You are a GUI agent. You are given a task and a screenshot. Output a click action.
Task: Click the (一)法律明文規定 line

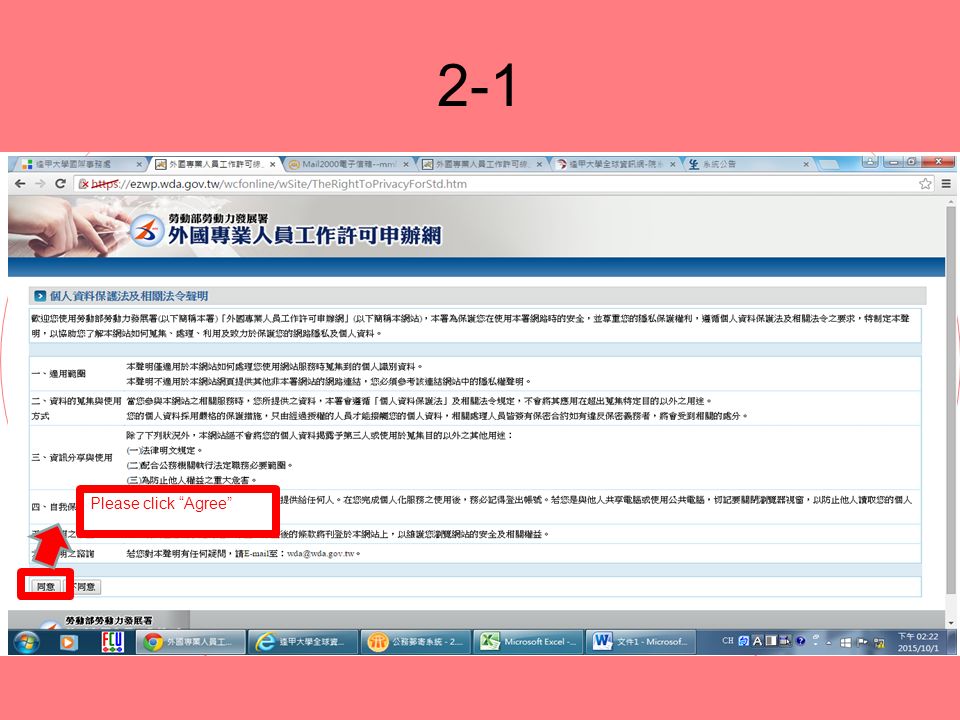(164, 451)
